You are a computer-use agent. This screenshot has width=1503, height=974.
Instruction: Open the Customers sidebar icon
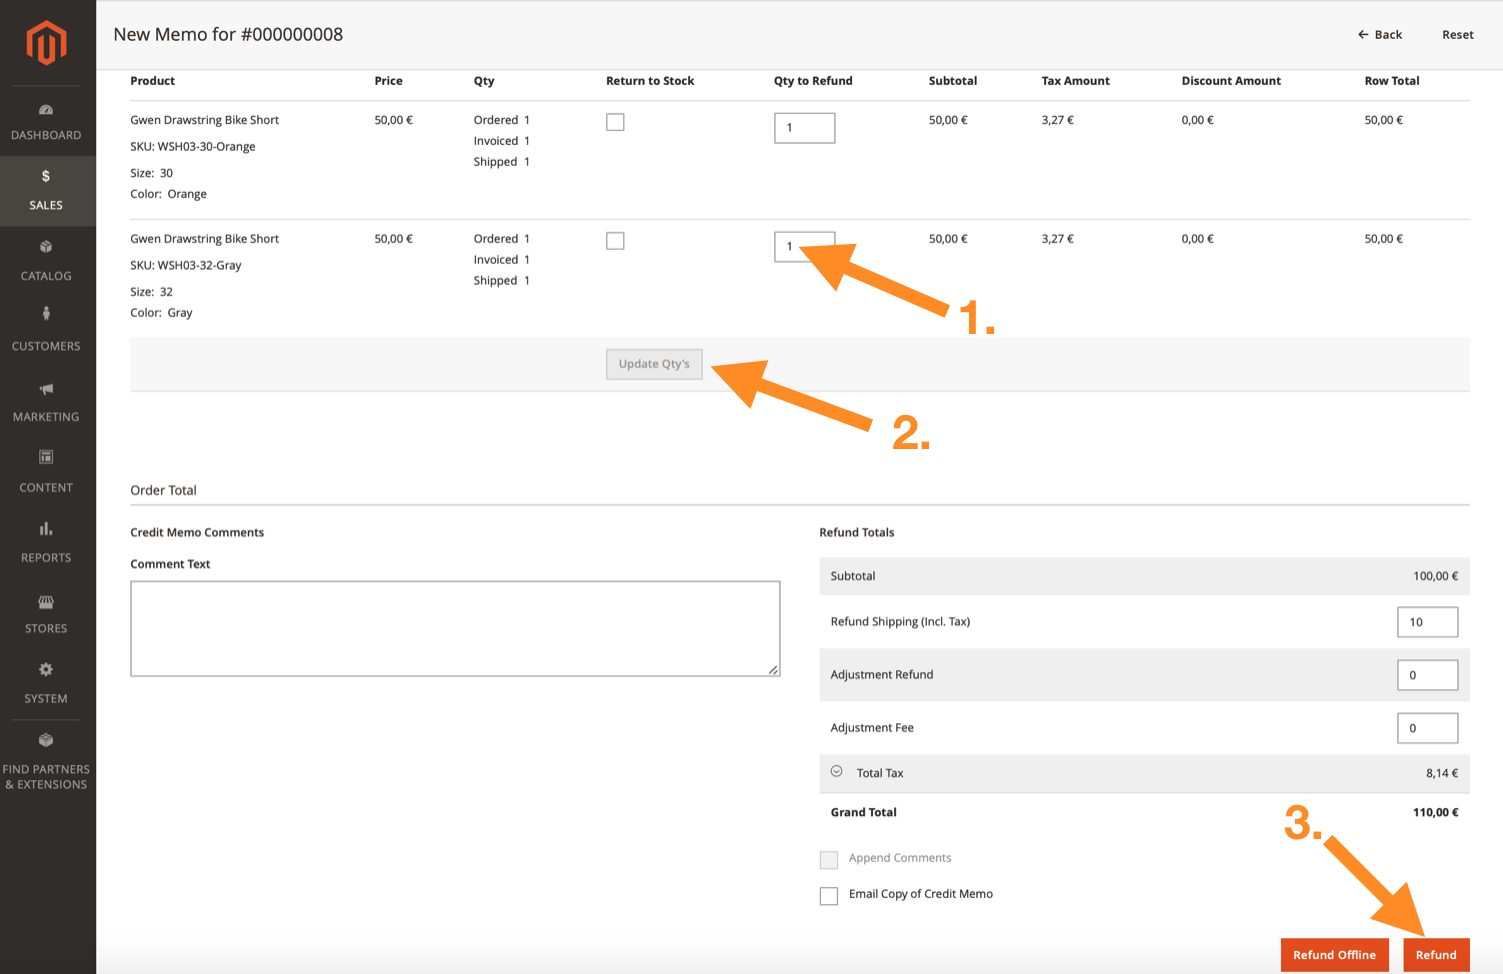[x=46, y=314]
